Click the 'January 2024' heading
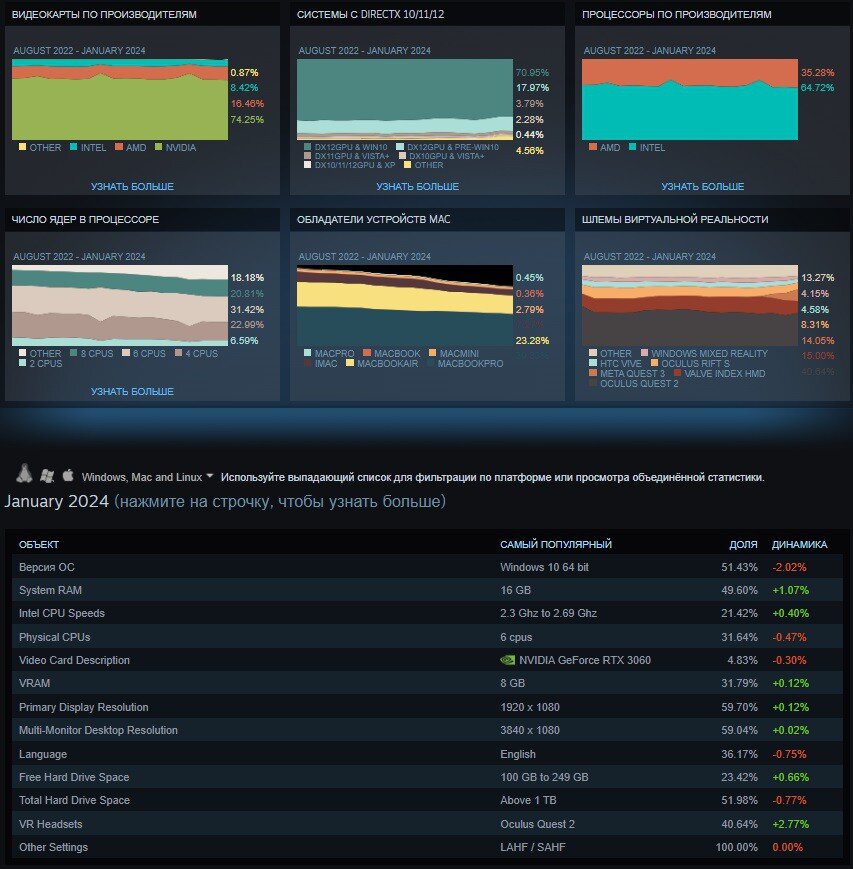The image size is (853, 869). pyautogui.click(x=57, y=501)
